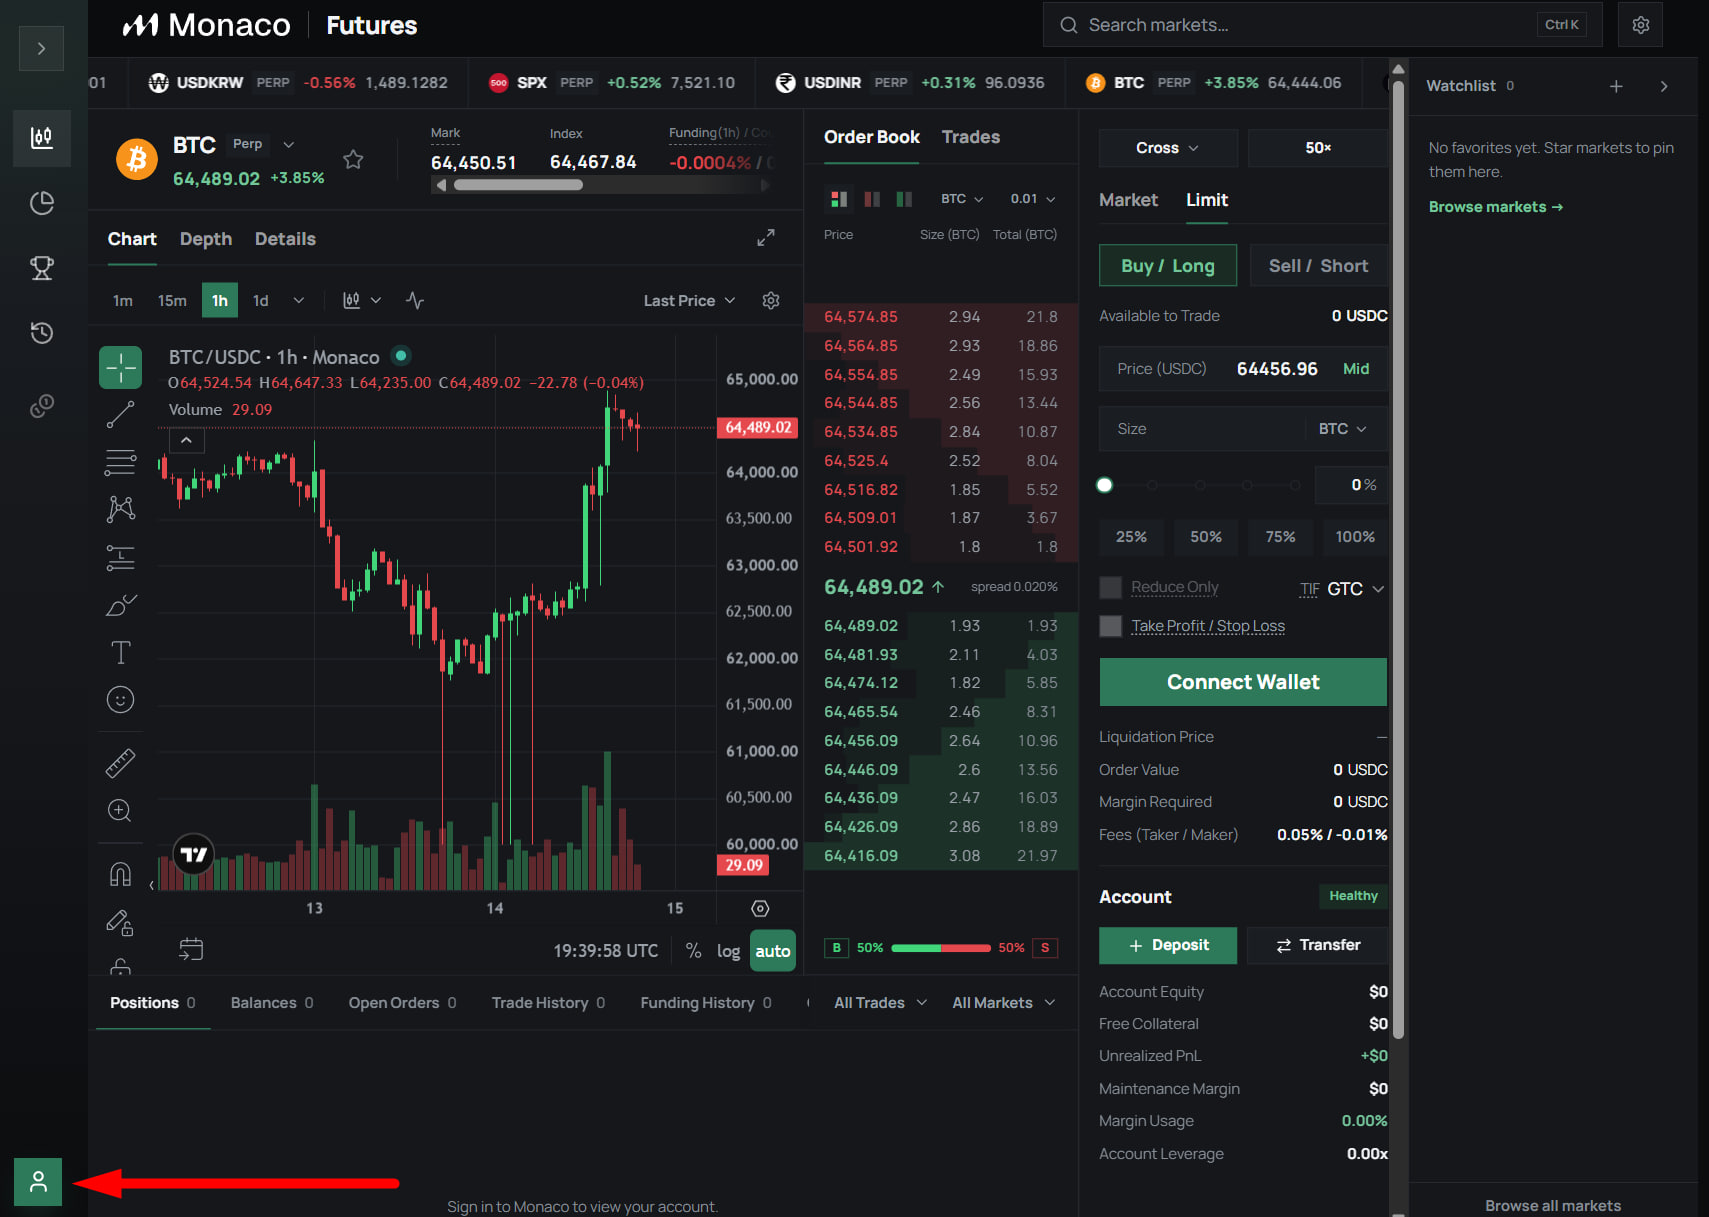Open the trading chart sidebar icon

point(42,137)
